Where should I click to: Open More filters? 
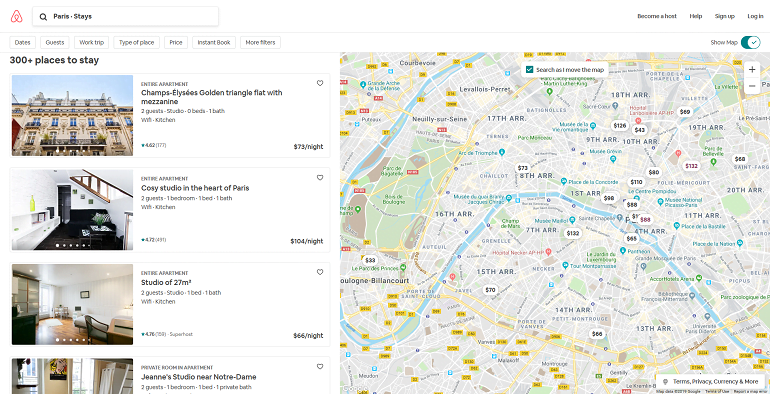point(260,42)
